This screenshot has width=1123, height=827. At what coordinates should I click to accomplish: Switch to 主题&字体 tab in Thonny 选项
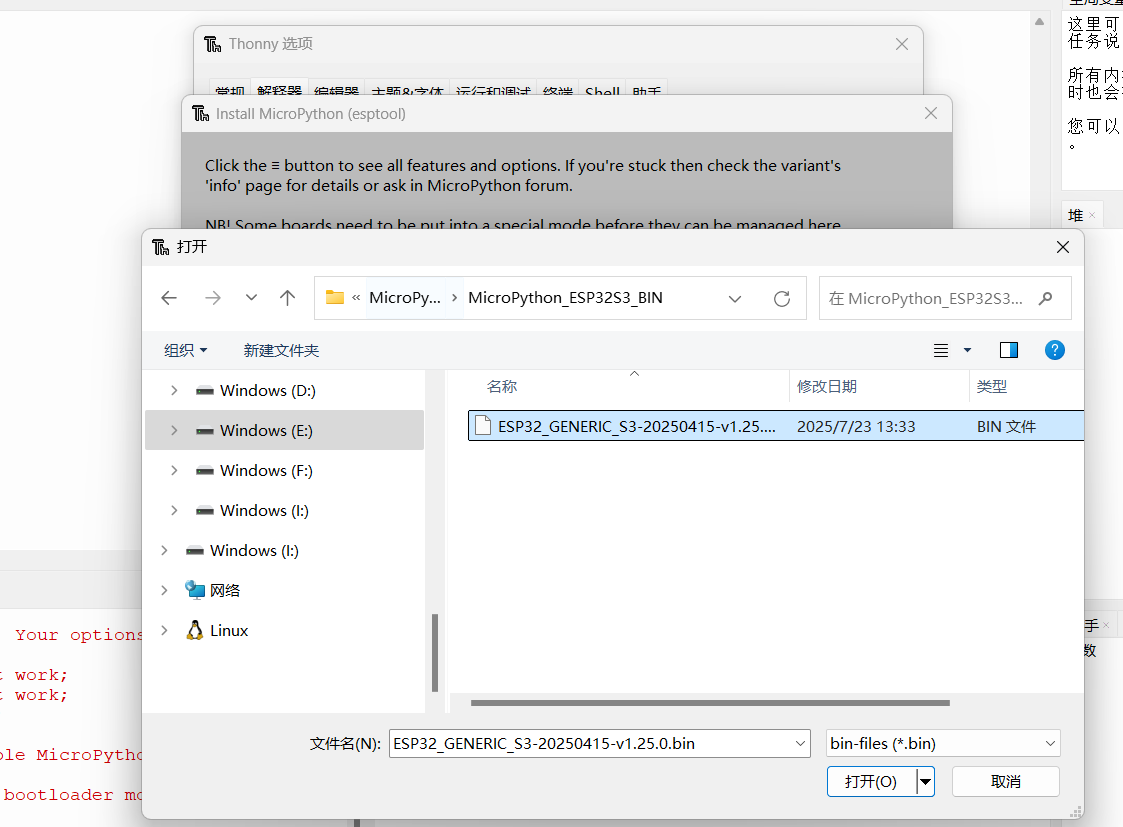pyautogui.click(x=407, y=90)
